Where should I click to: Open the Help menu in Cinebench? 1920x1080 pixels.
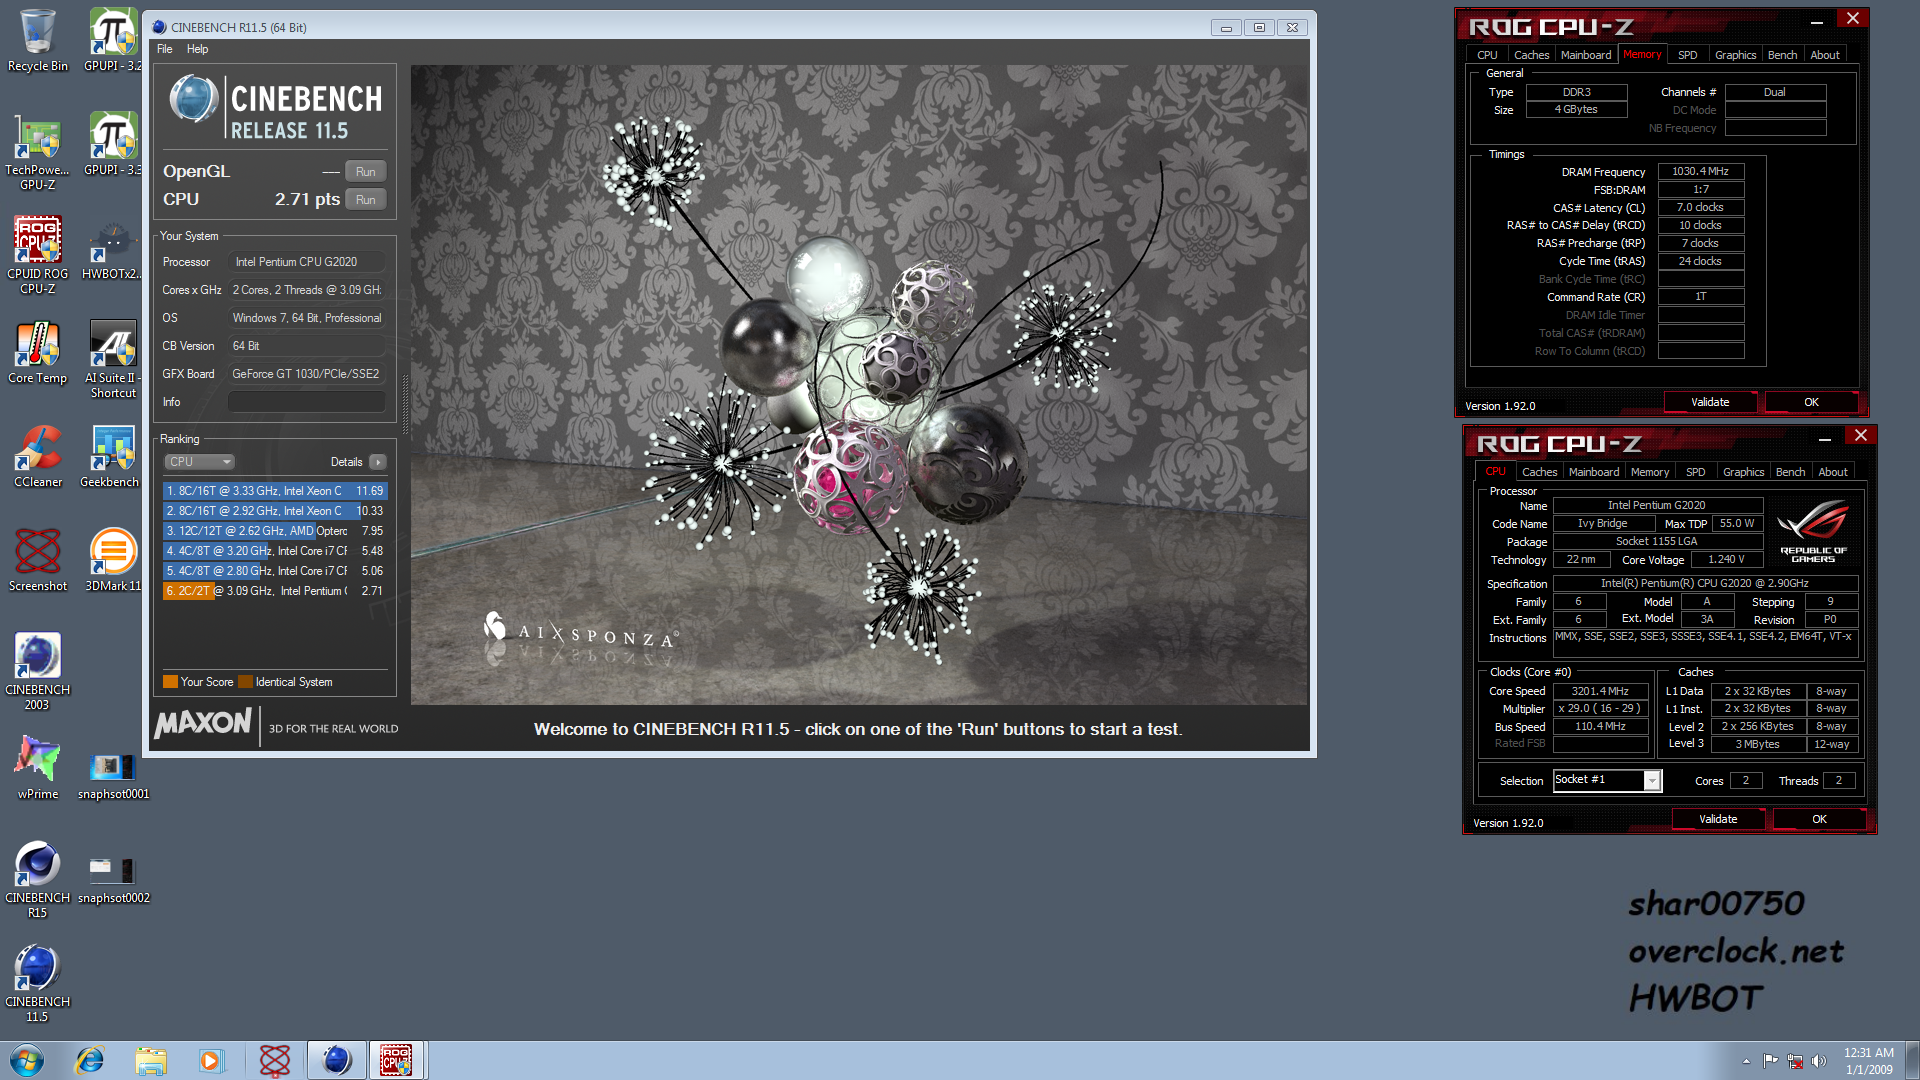(198, 49)
